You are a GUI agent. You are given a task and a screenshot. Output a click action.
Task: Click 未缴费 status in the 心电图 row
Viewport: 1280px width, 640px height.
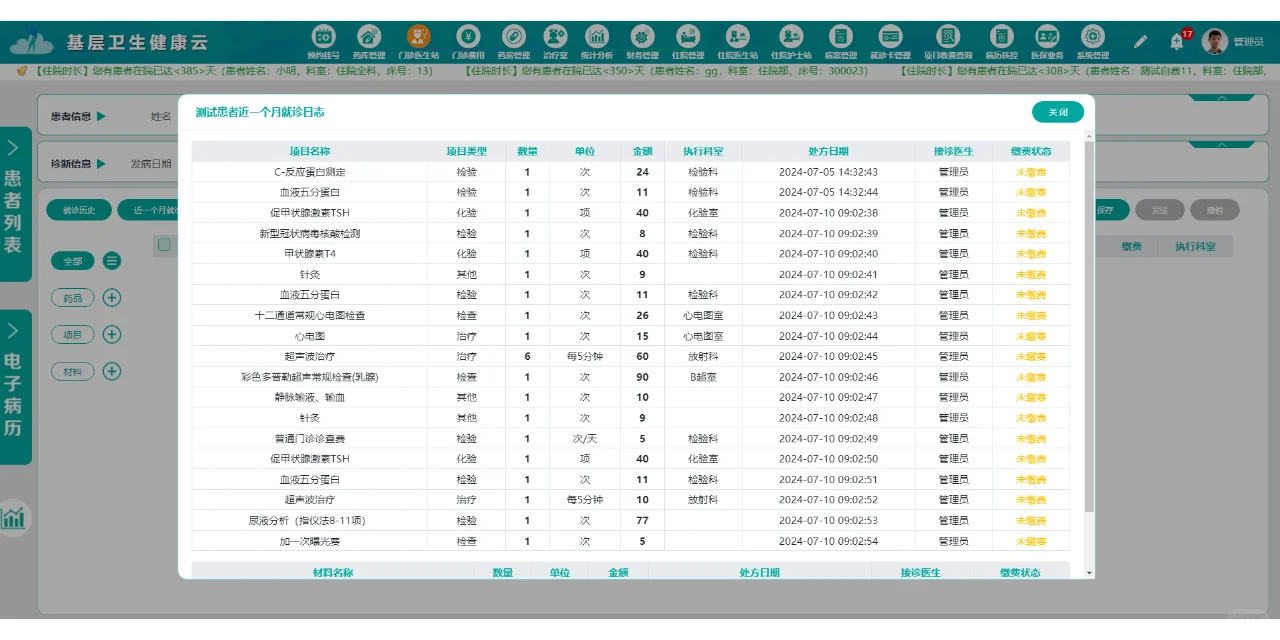pyautogui.click(x=1031, y=336)
